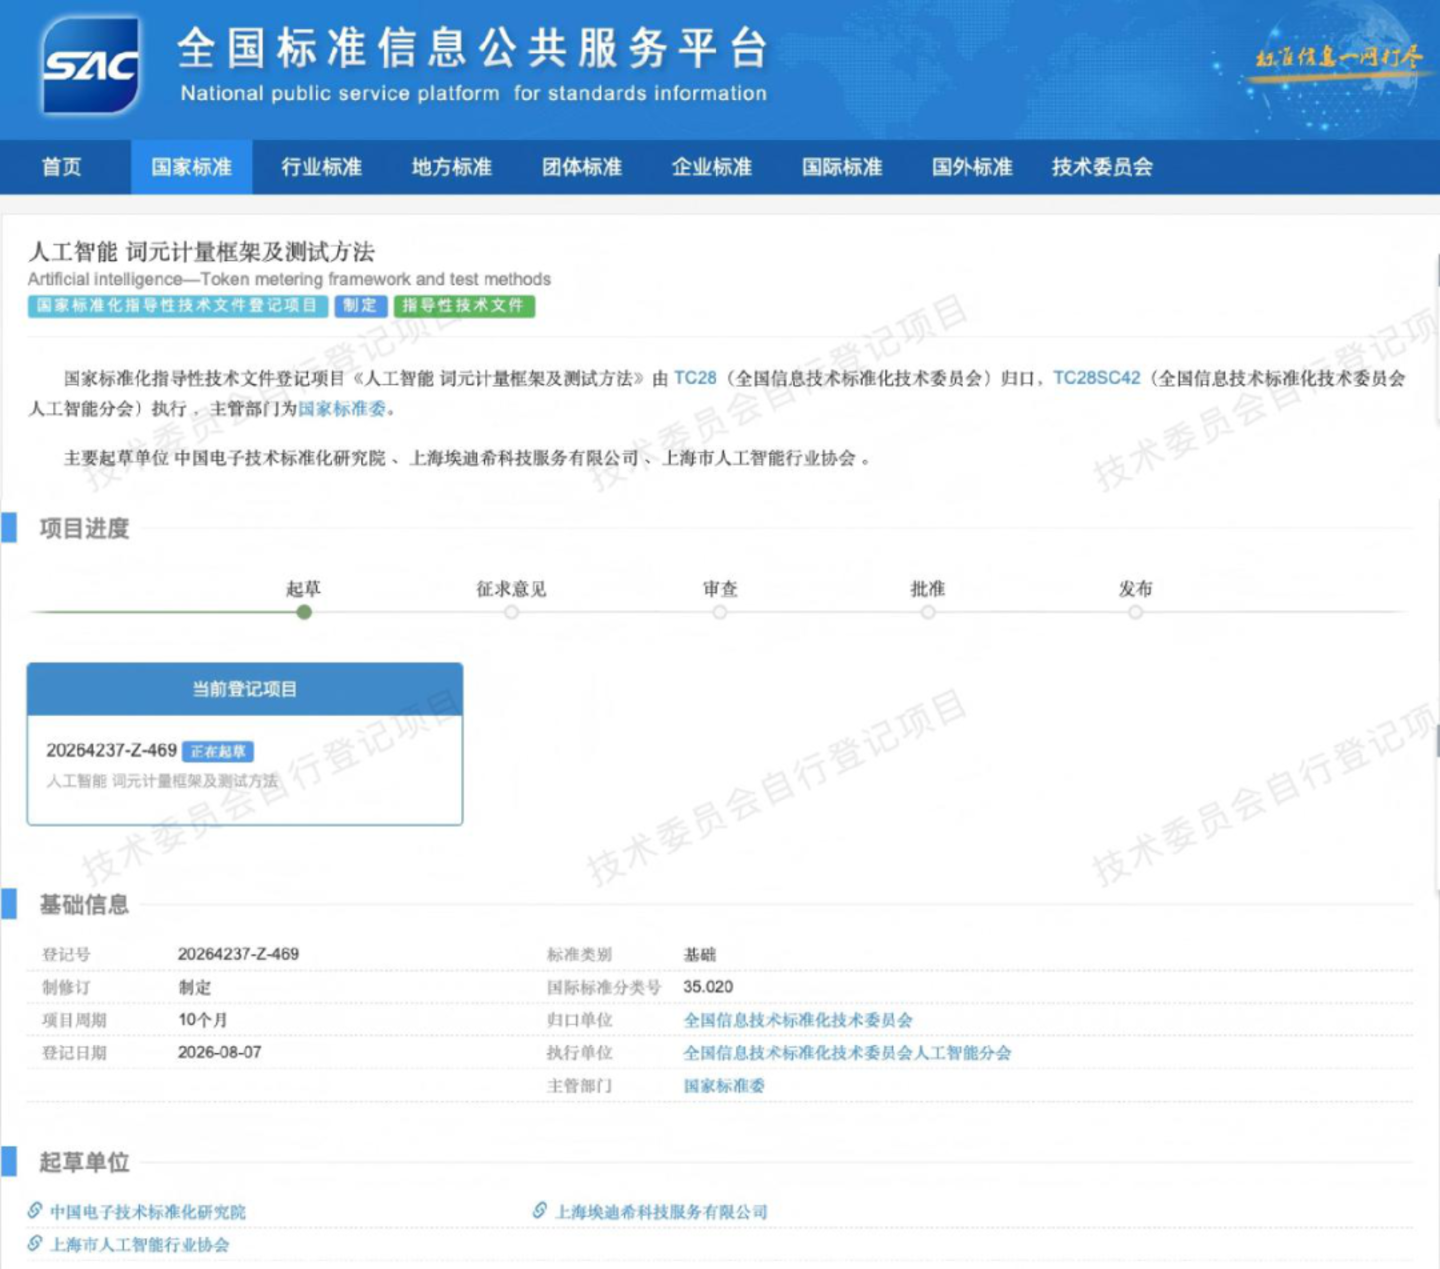Click the 正在起草 status badge
The height and width of the screenshot is (1269, 1440).
point(218,751)
